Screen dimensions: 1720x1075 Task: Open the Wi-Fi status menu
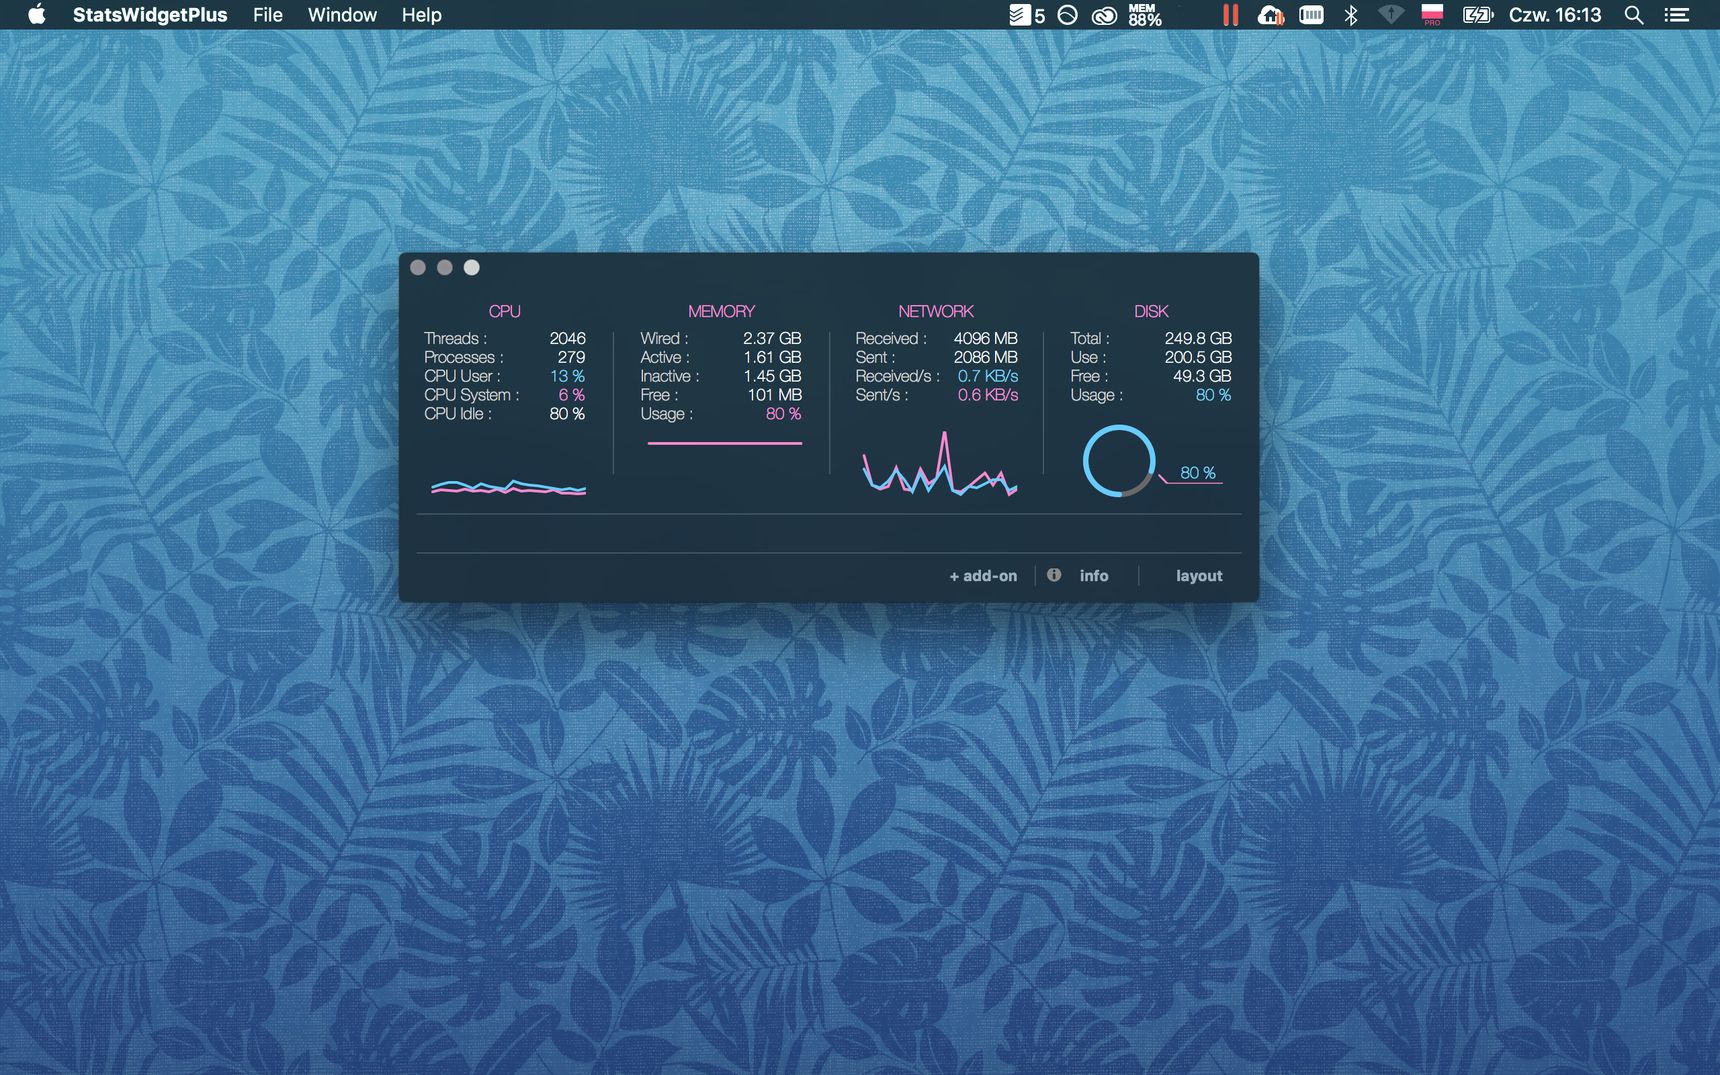tap(1390, 15)
